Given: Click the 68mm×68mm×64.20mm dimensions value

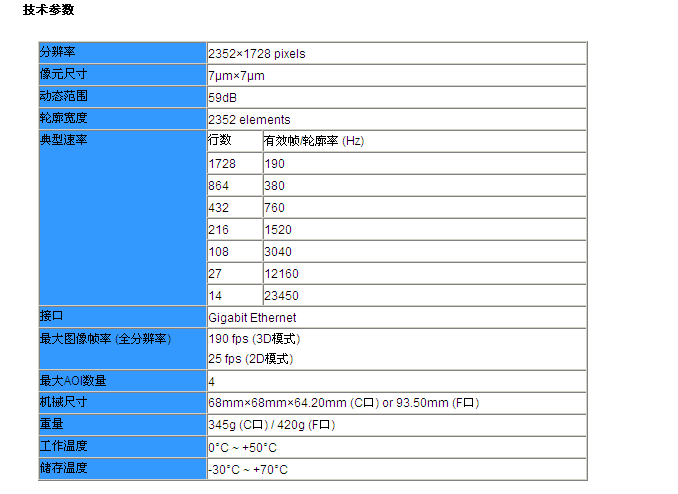Looking at the screenshot, I should 277,403.
